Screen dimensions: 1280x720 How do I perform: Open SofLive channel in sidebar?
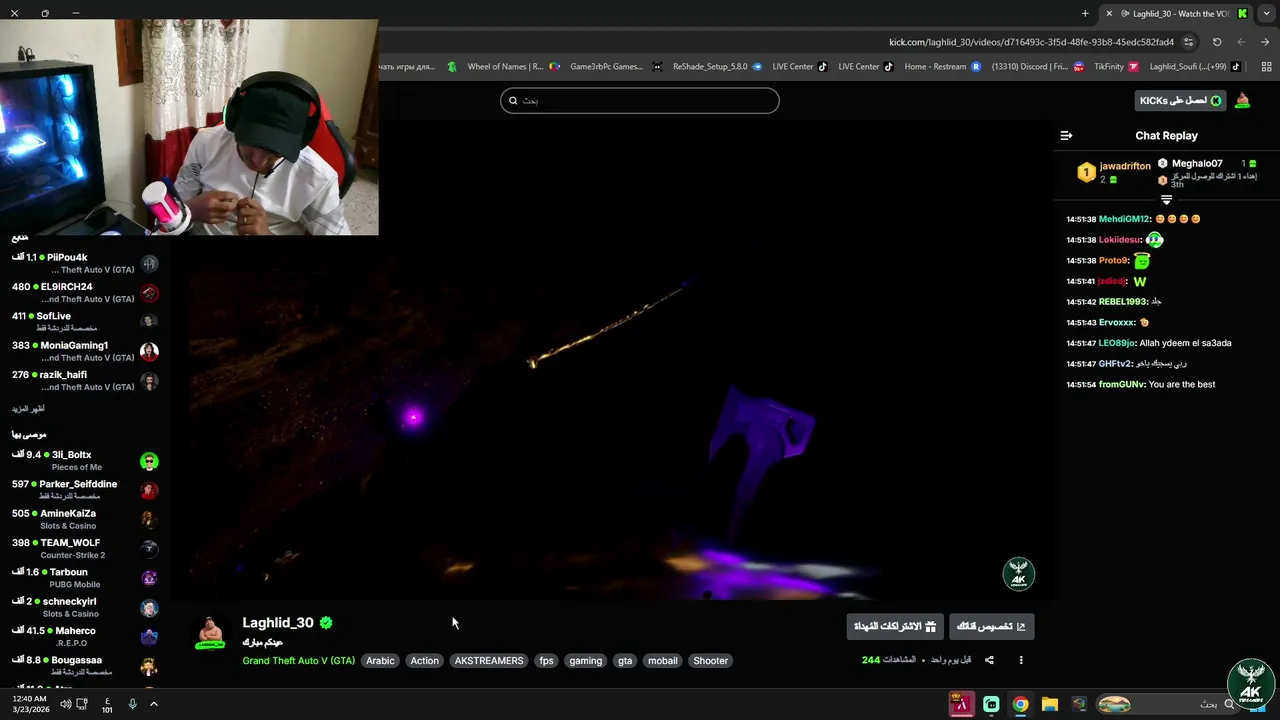(85, 322)
